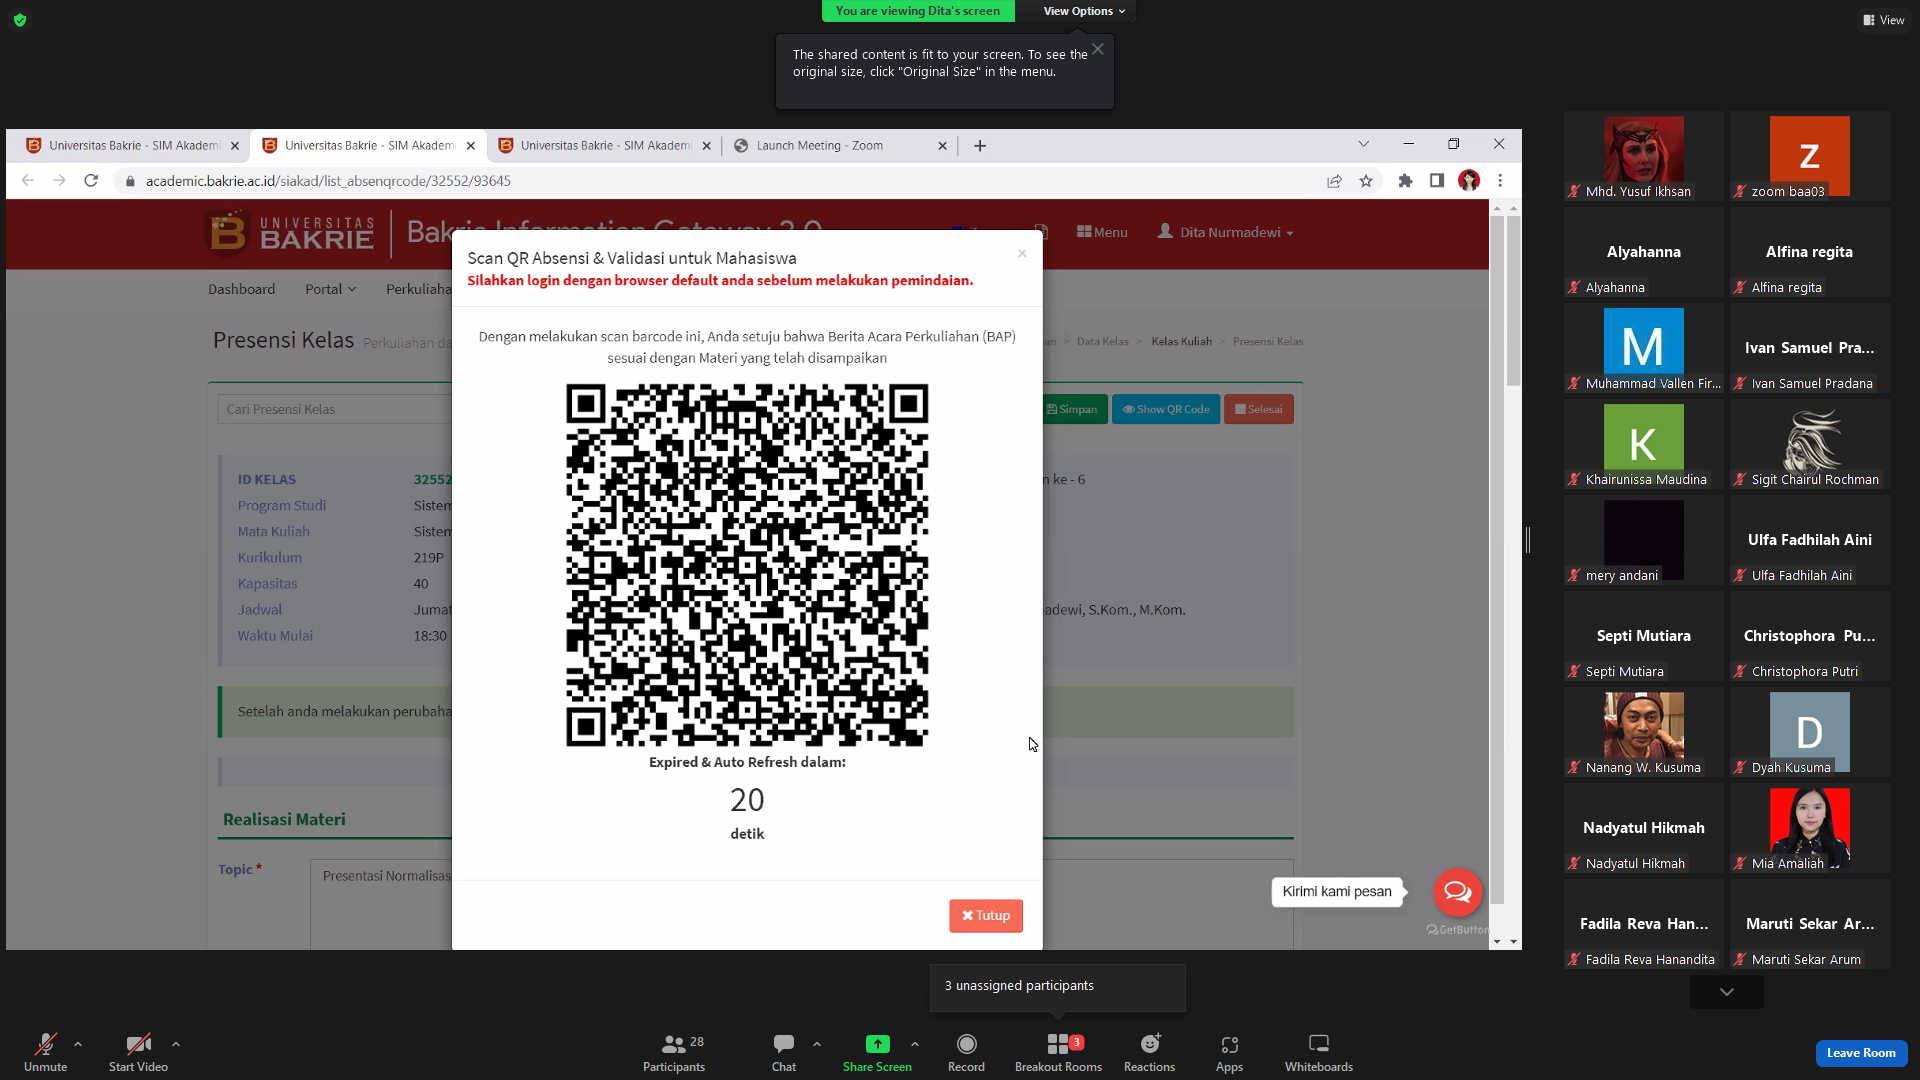Open Dita Nurmadewi user dropdown
The image size is (1920, 1080).
tap(1226, 232)
